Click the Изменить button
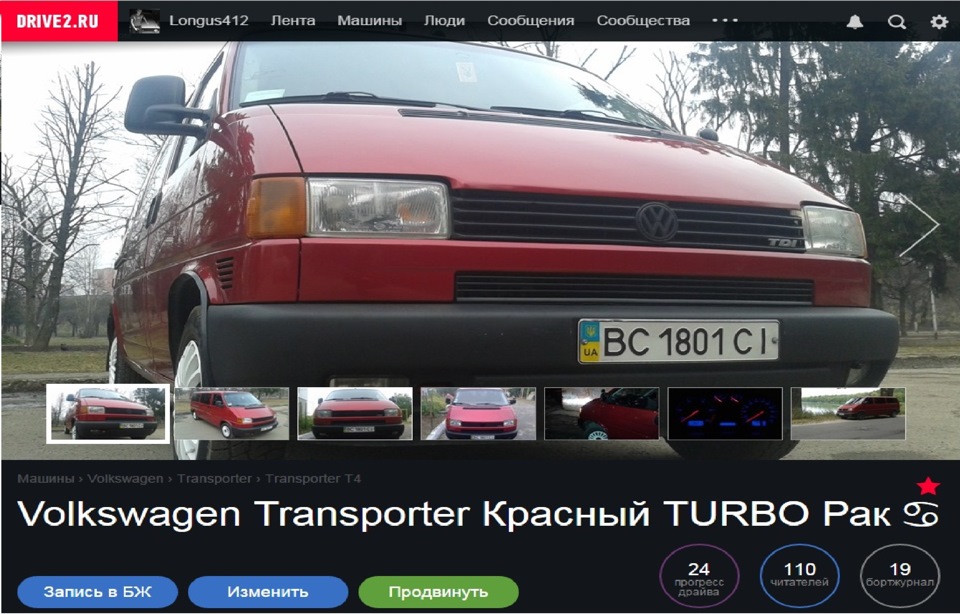The height and width of the screenshot is (614, 960). click(x=268, y=592)
